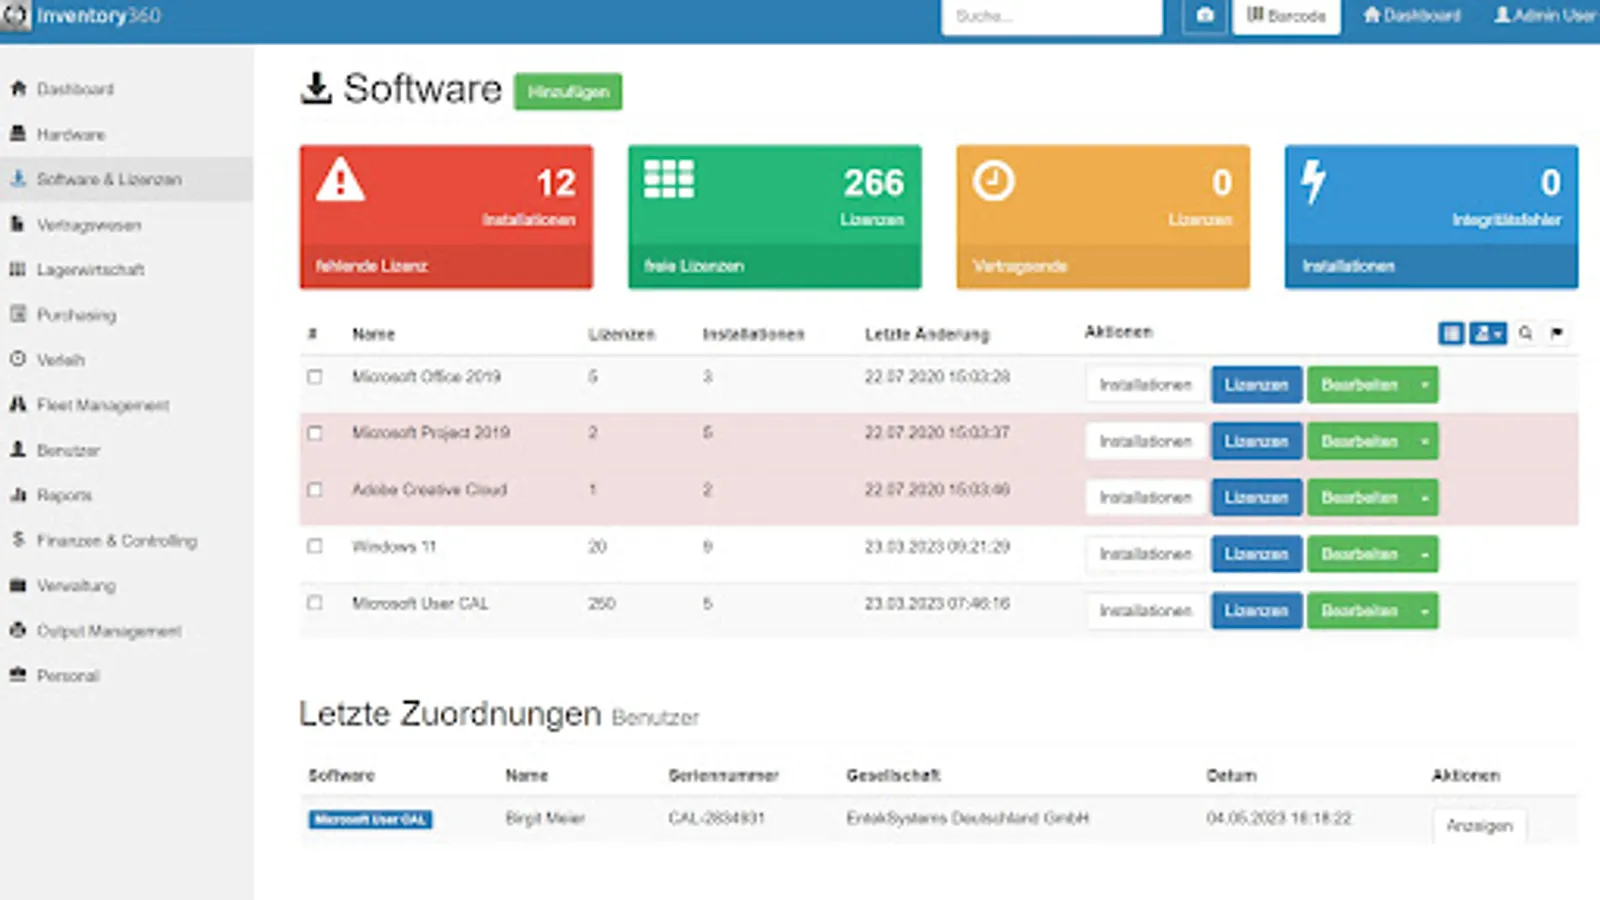Click the camera icon in top bar
Screen dimensions: 1600x900
(1205, 16)
